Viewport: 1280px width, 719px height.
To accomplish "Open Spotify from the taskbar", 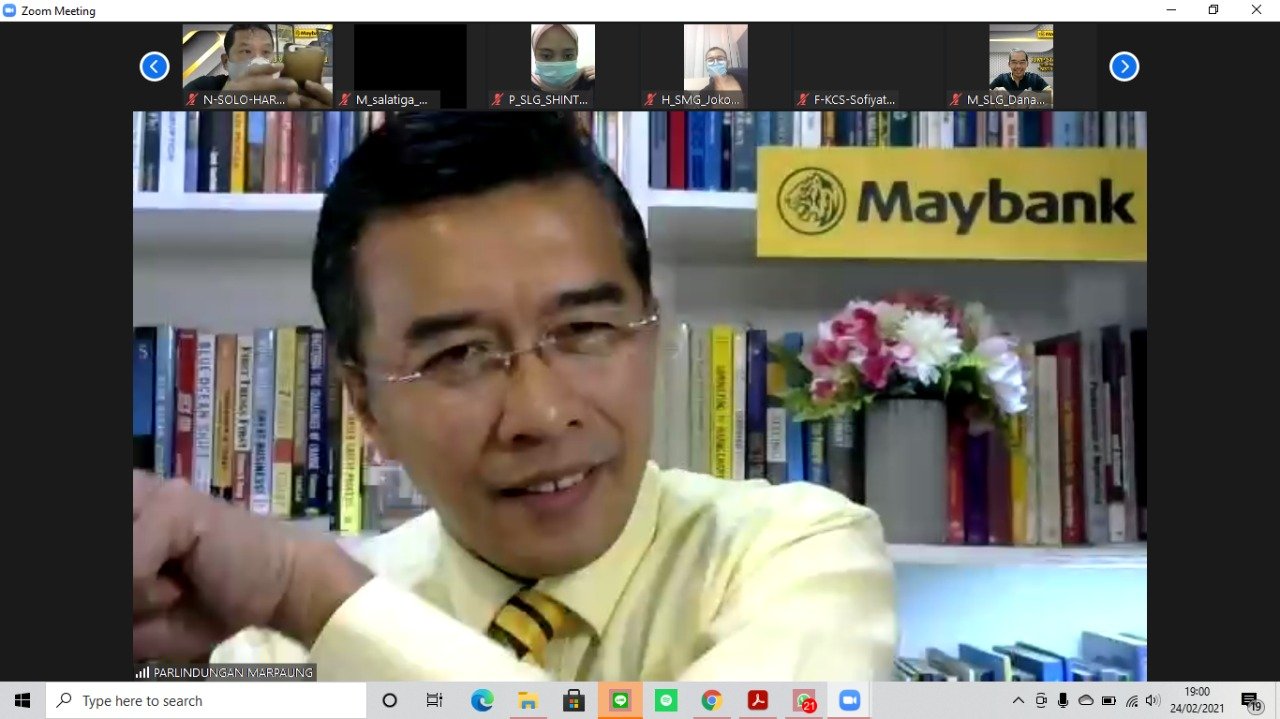I will coord(666,700).
